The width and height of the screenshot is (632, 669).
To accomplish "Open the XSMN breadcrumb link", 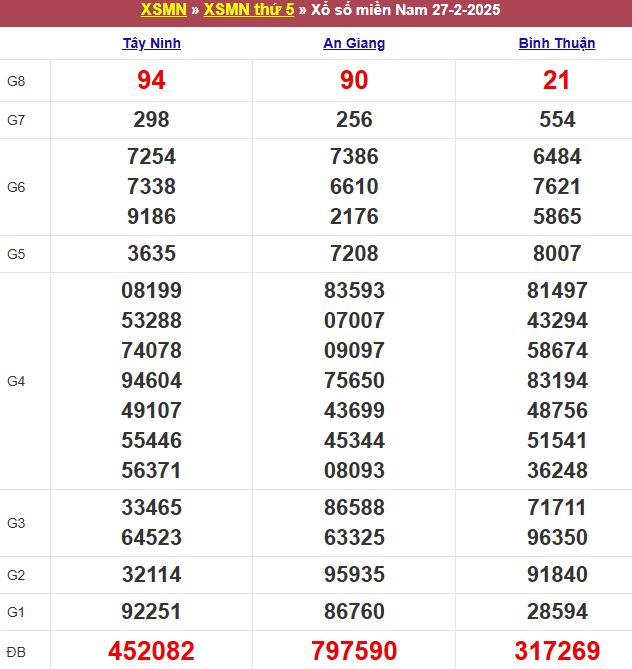I will pyautogui.click(x=163, y=9).
